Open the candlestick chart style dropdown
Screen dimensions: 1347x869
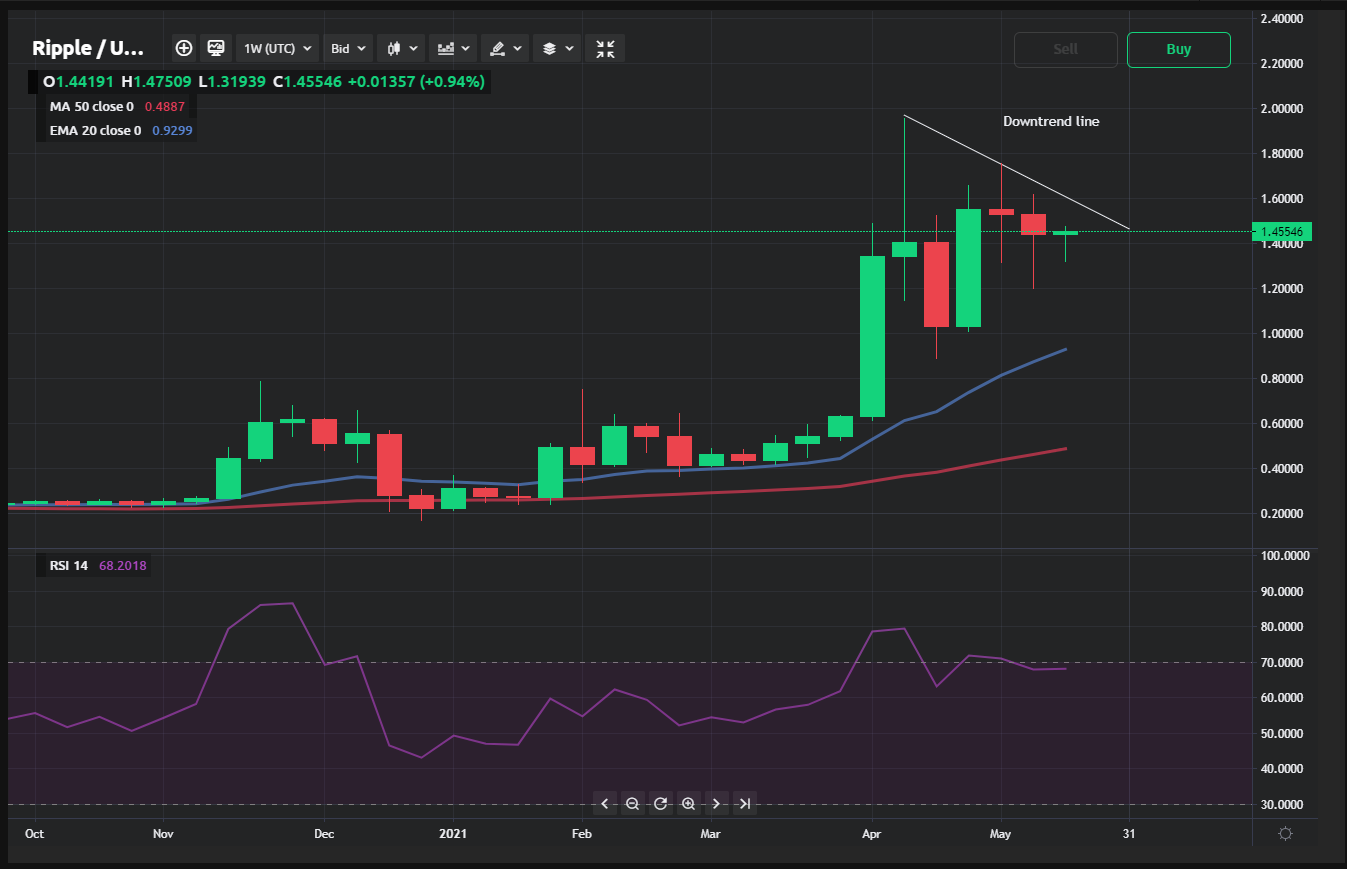coord(401,48)
